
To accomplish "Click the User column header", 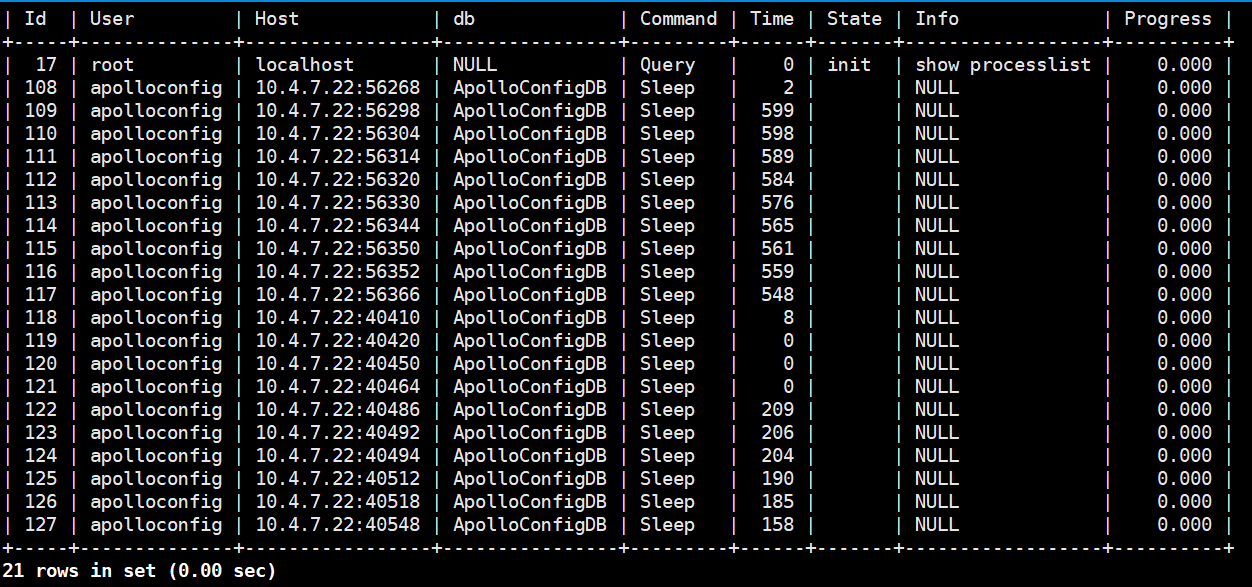I will point(111,19).
